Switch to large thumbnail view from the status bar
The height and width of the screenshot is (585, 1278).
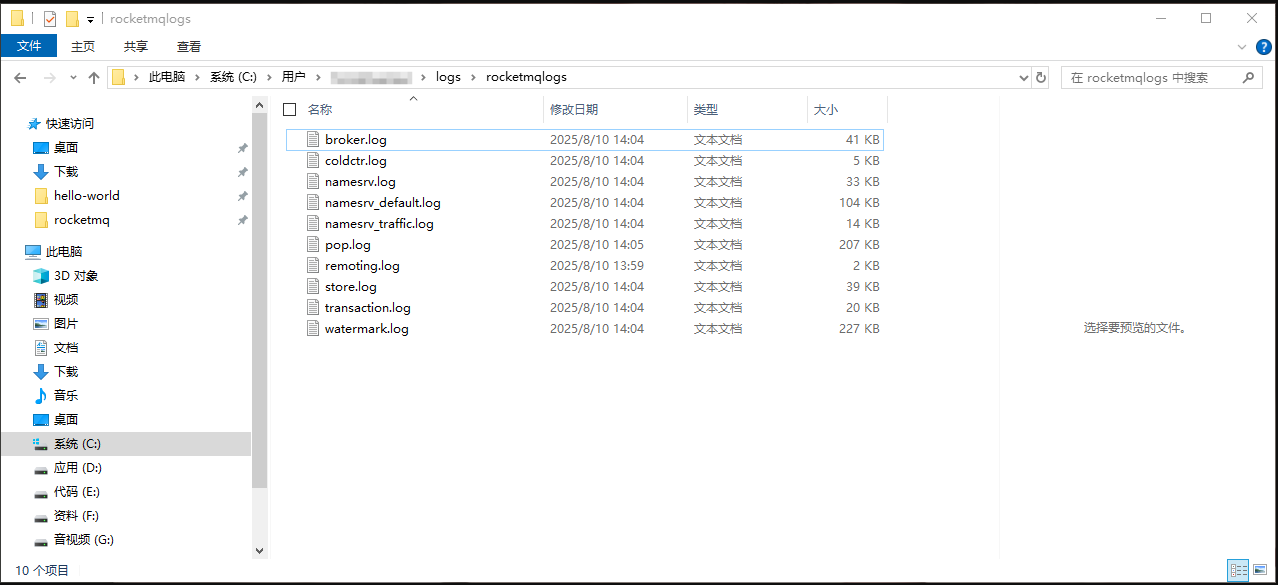[1260, 569]
